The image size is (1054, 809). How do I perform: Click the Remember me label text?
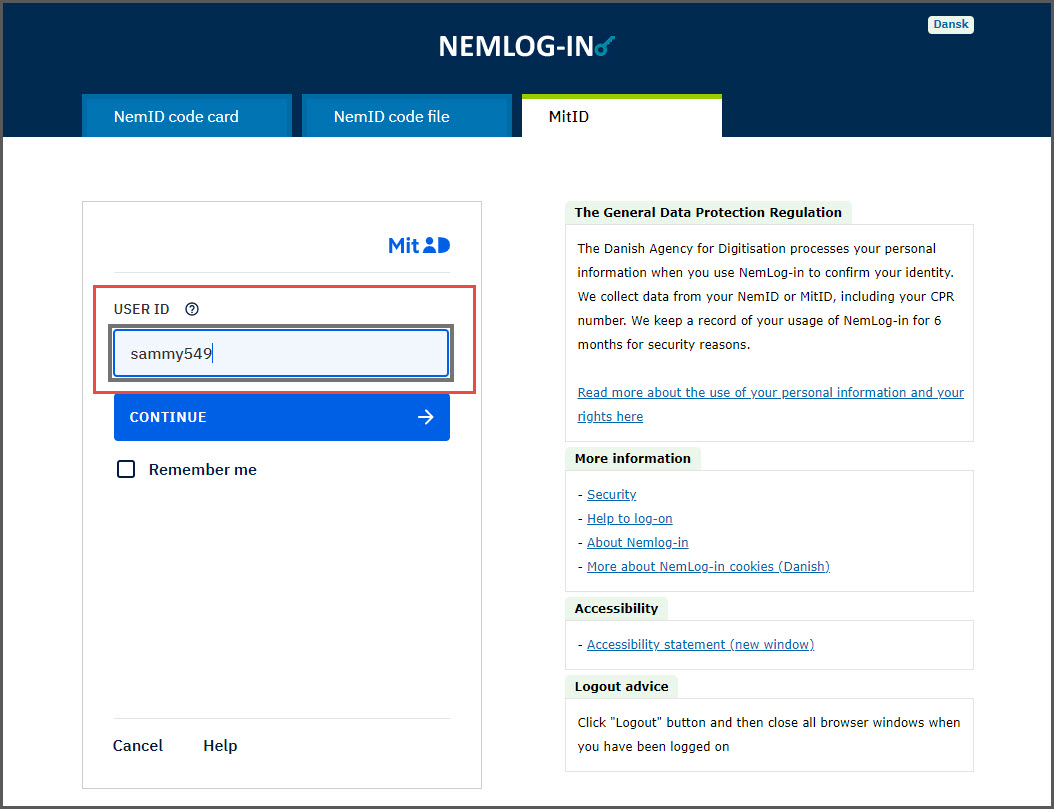click(203, 470)
